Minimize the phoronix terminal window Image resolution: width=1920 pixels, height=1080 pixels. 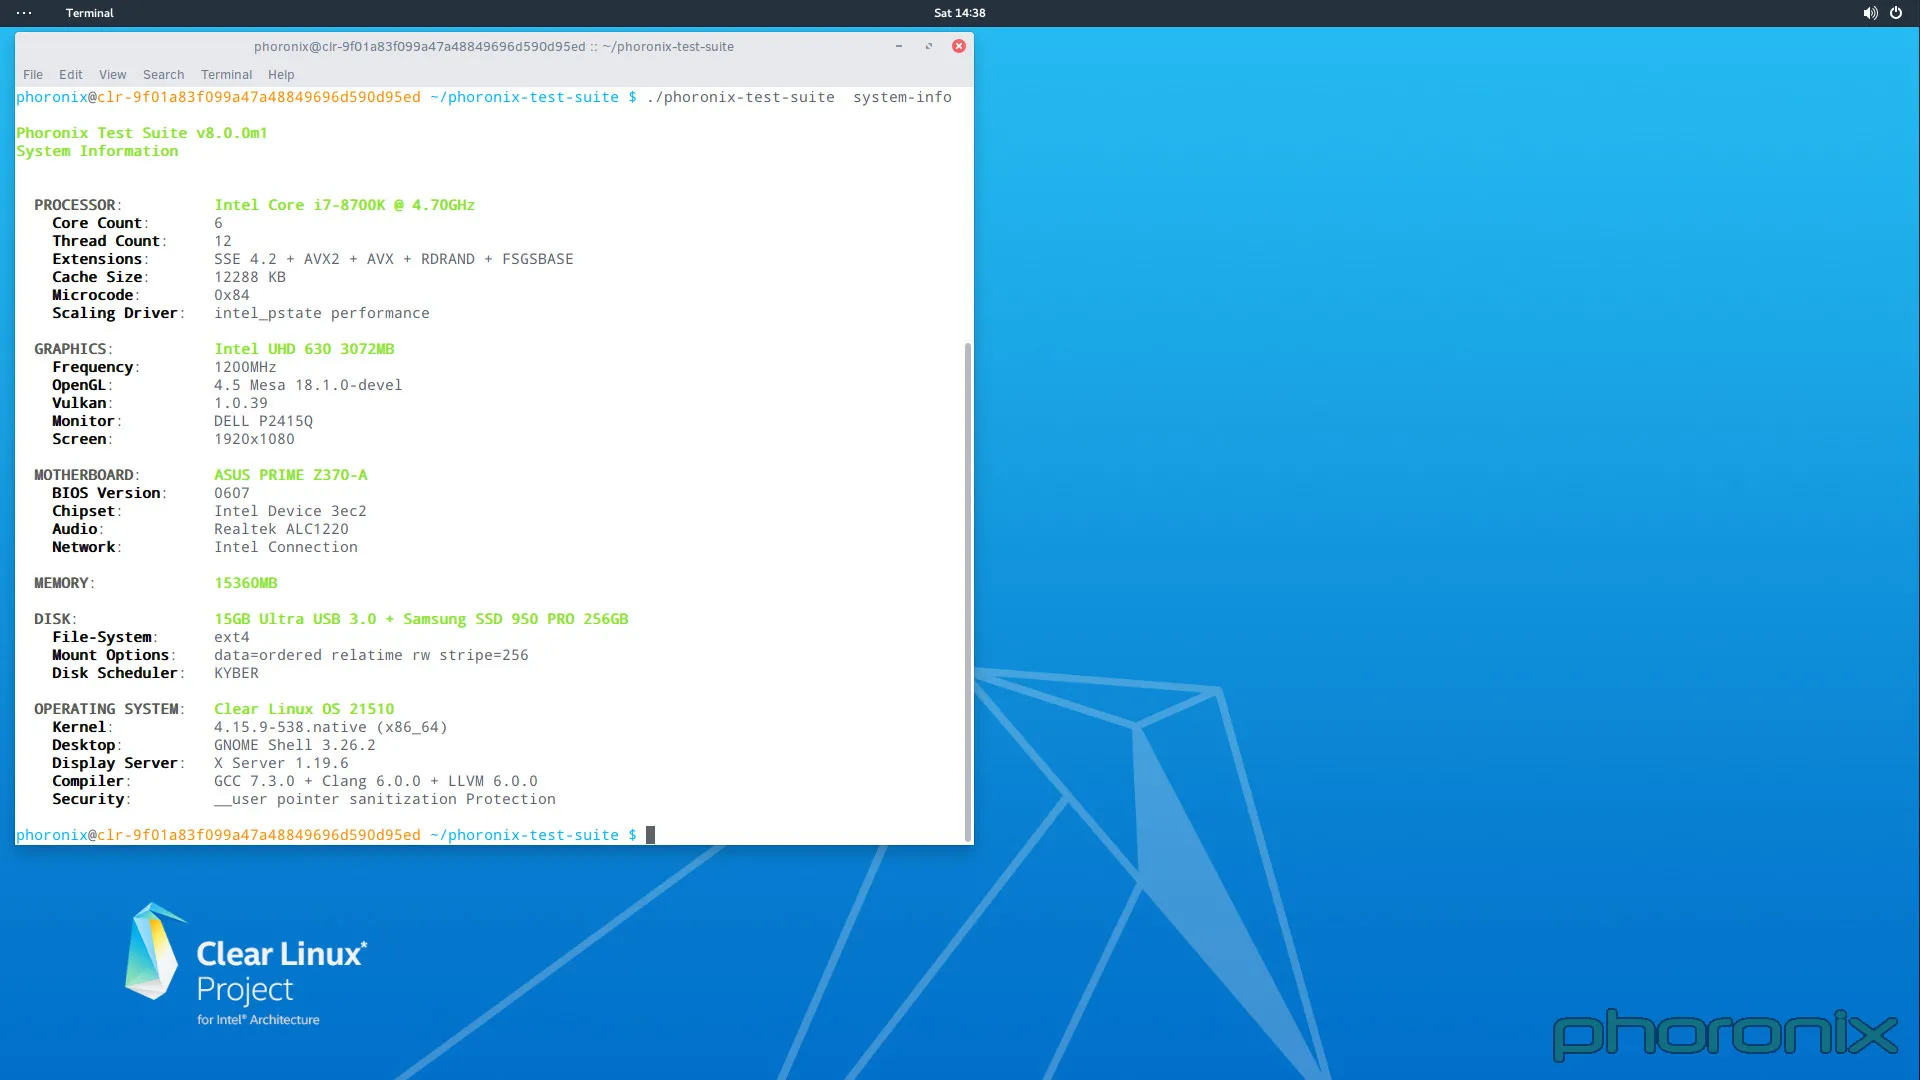(897, 46)
